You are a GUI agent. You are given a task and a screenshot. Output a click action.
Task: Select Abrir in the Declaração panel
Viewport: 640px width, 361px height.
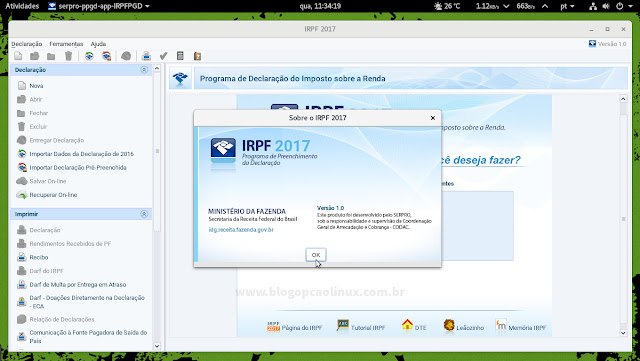coord(36,99)
